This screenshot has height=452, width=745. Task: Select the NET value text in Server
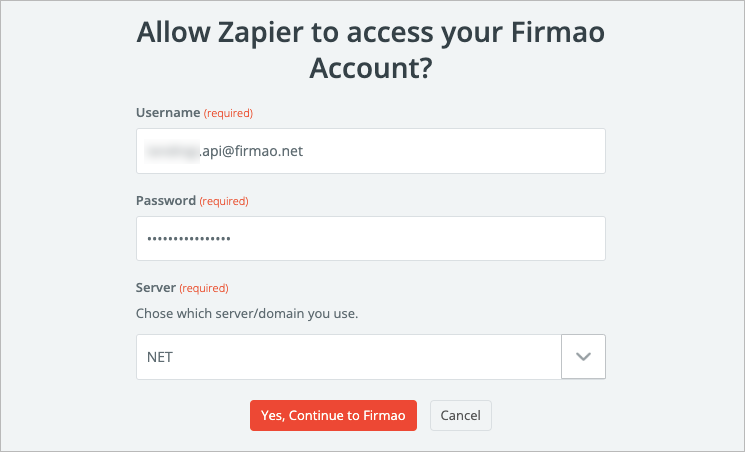click(160, 357)
